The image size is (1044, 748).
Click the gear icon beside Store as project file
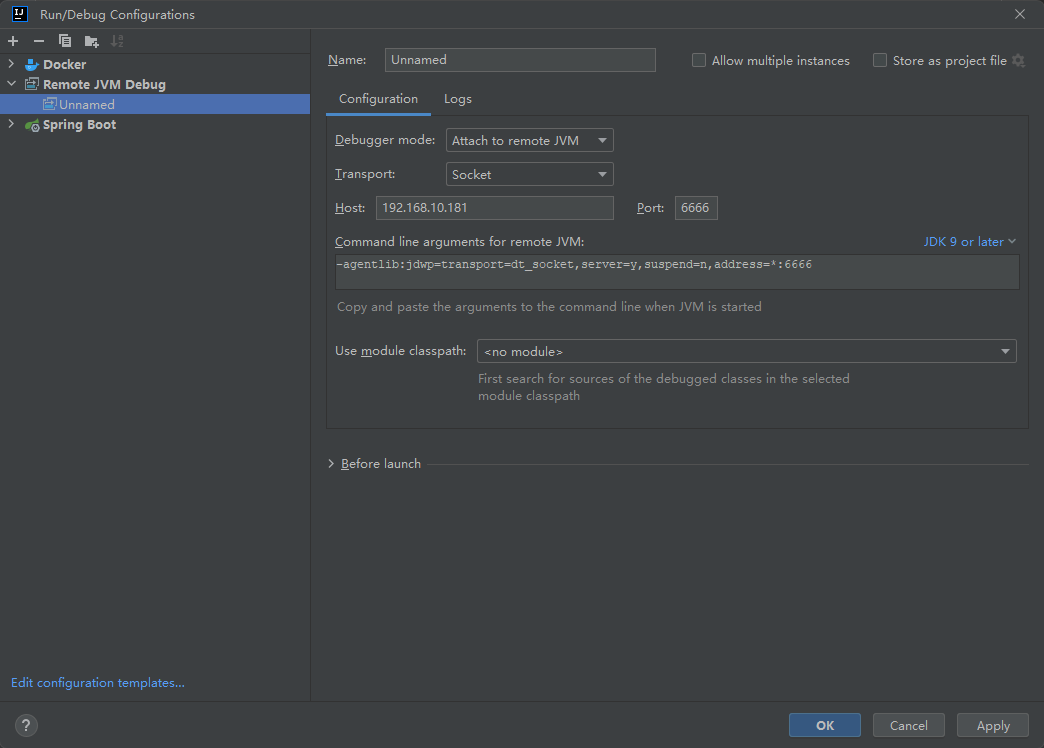(x=1019, y=61)
